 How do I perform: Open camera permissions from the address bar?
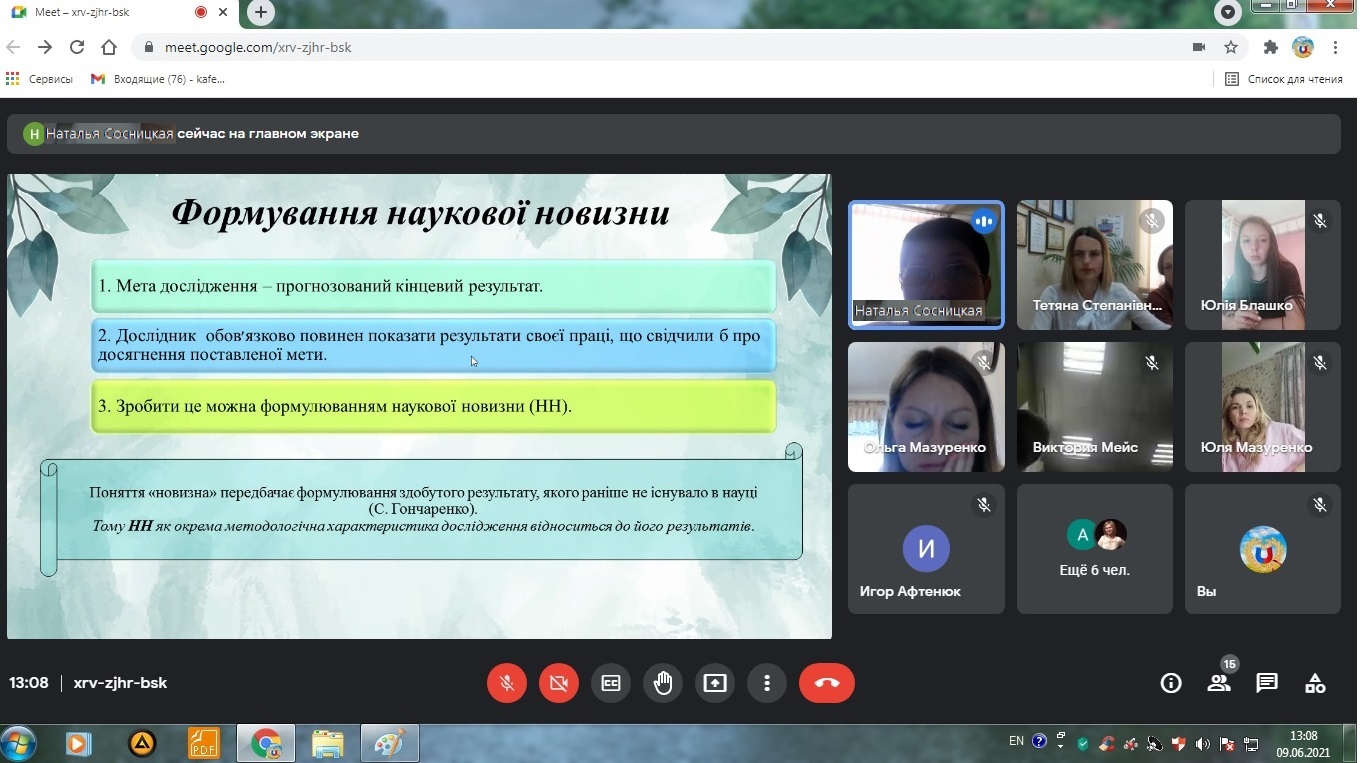pyautogui.click(x=1199, y=47)
